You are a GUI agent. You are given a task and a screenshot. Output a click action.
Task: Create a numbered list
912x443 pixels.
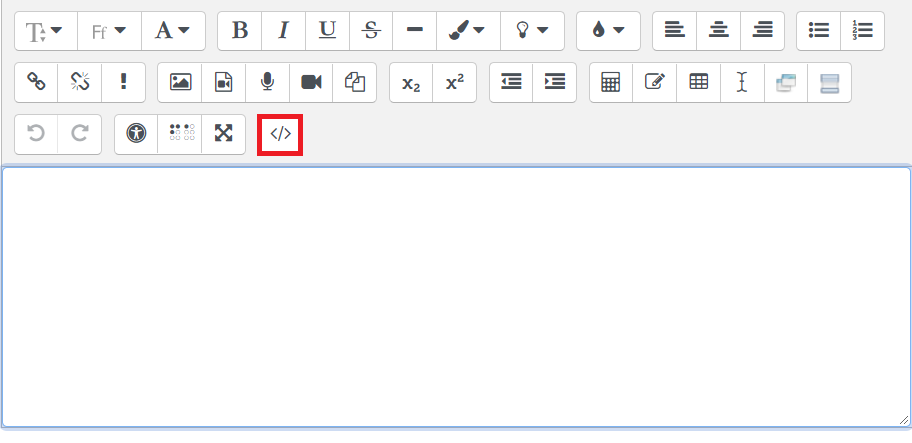(x=862, y=31)
